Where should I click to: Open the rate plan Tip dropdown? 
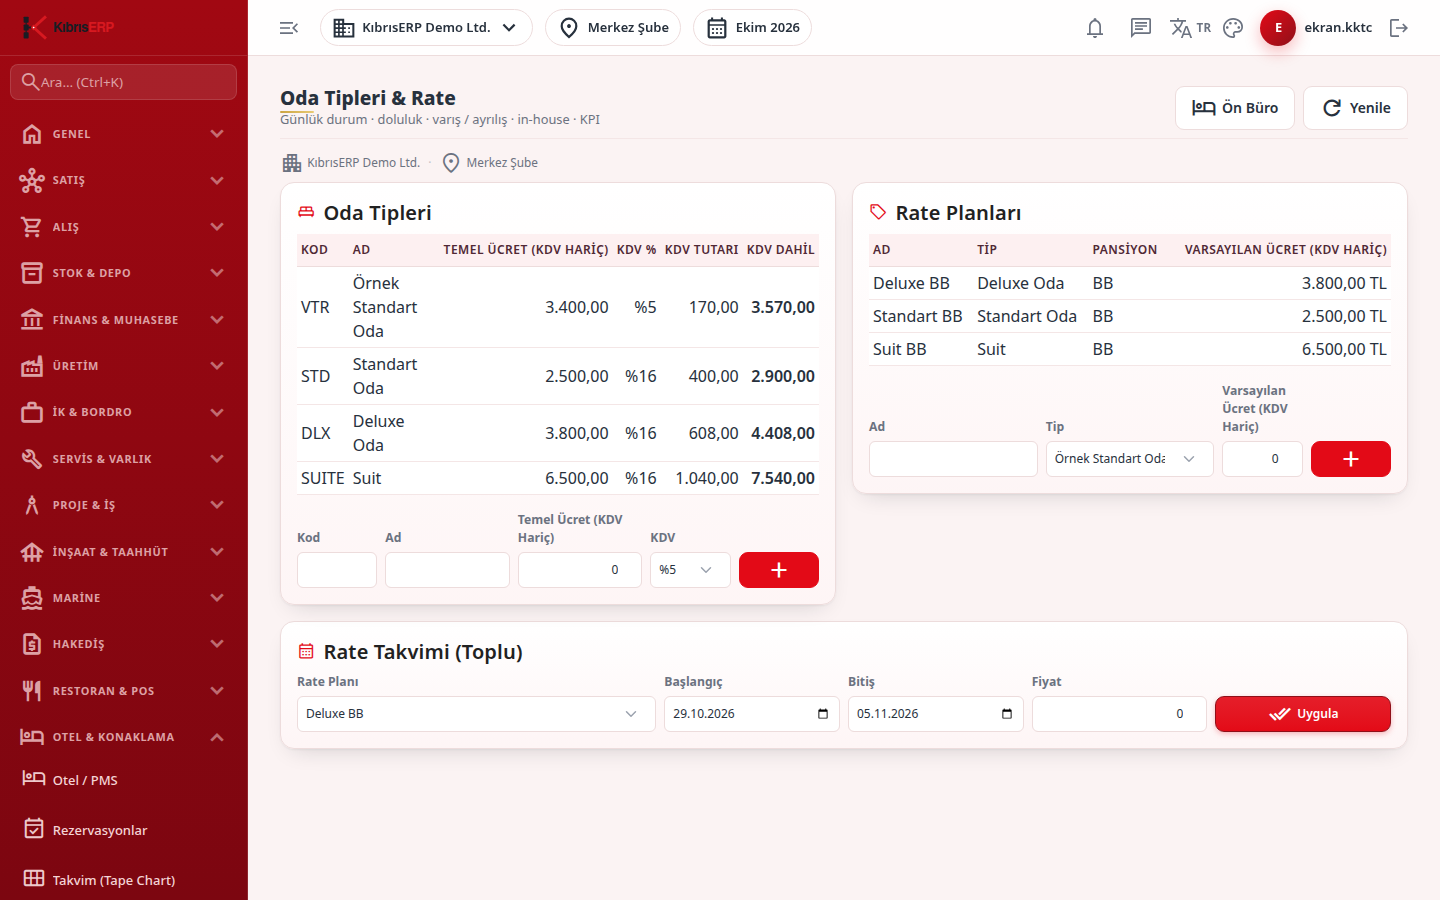(x=1130, y=459)
